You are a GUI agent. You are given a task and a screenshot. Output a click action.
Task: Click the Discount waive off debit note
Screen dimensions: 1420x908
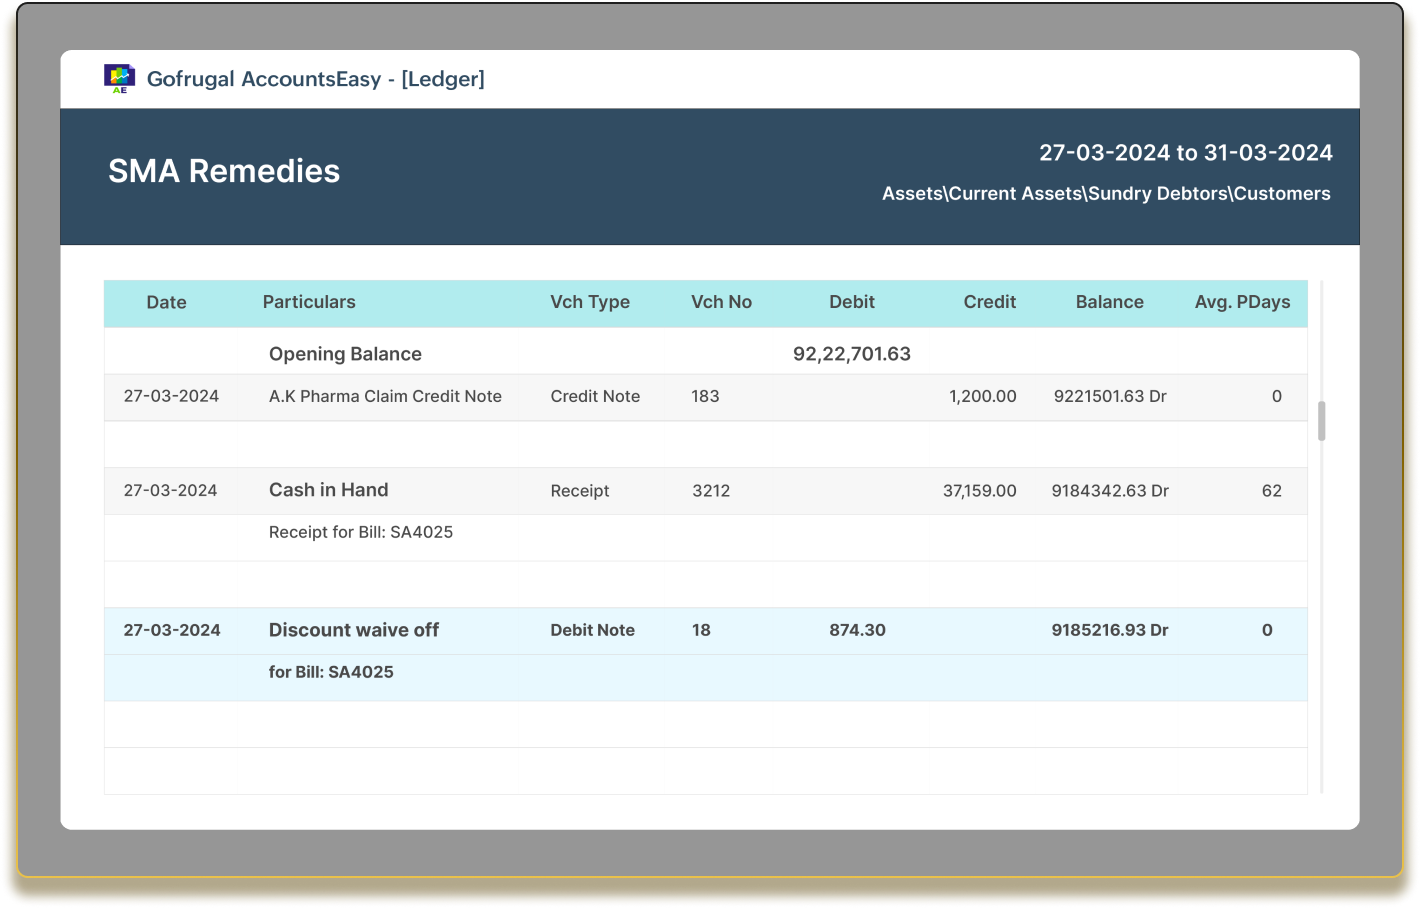tap(353, 630)
